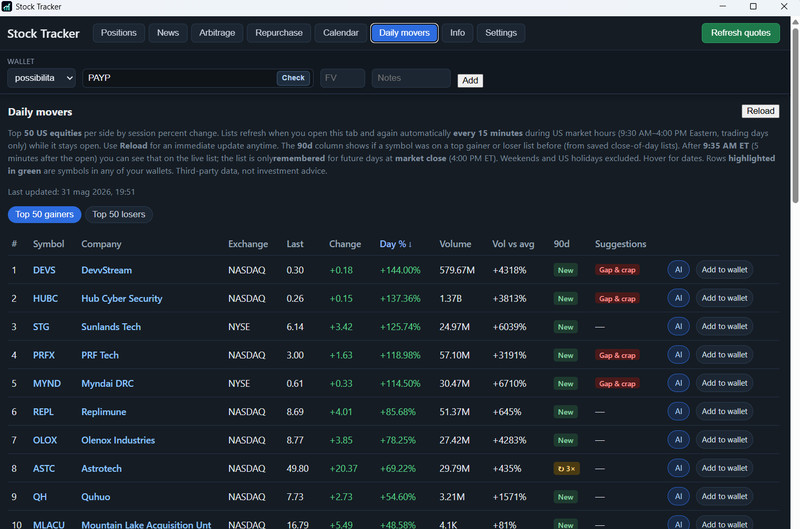Sort by the Day % column header

(395, 244)
